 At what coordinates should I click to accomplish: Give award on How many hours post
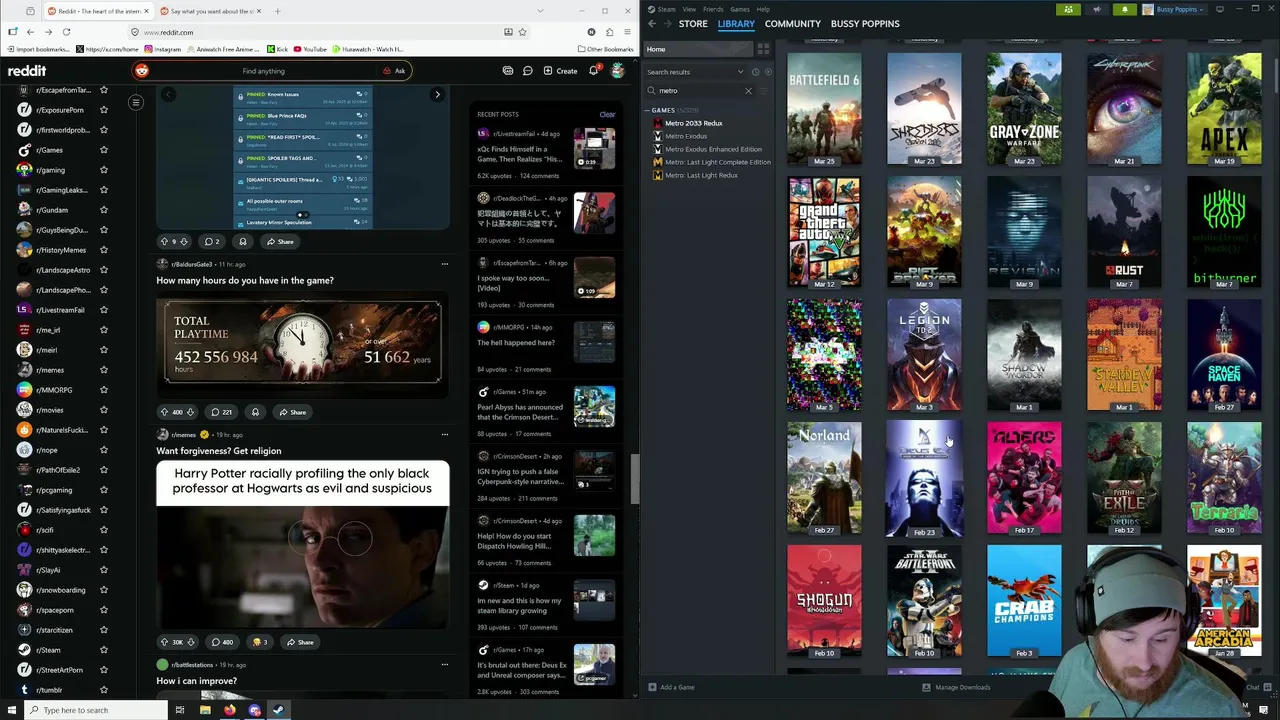coord(255,412)
